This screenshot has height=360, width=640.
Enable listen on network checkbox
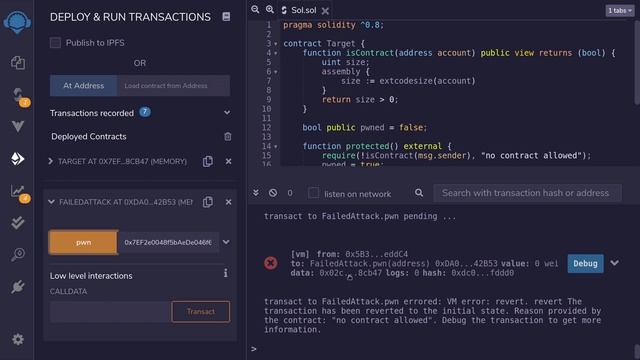(x=313, y=193)
